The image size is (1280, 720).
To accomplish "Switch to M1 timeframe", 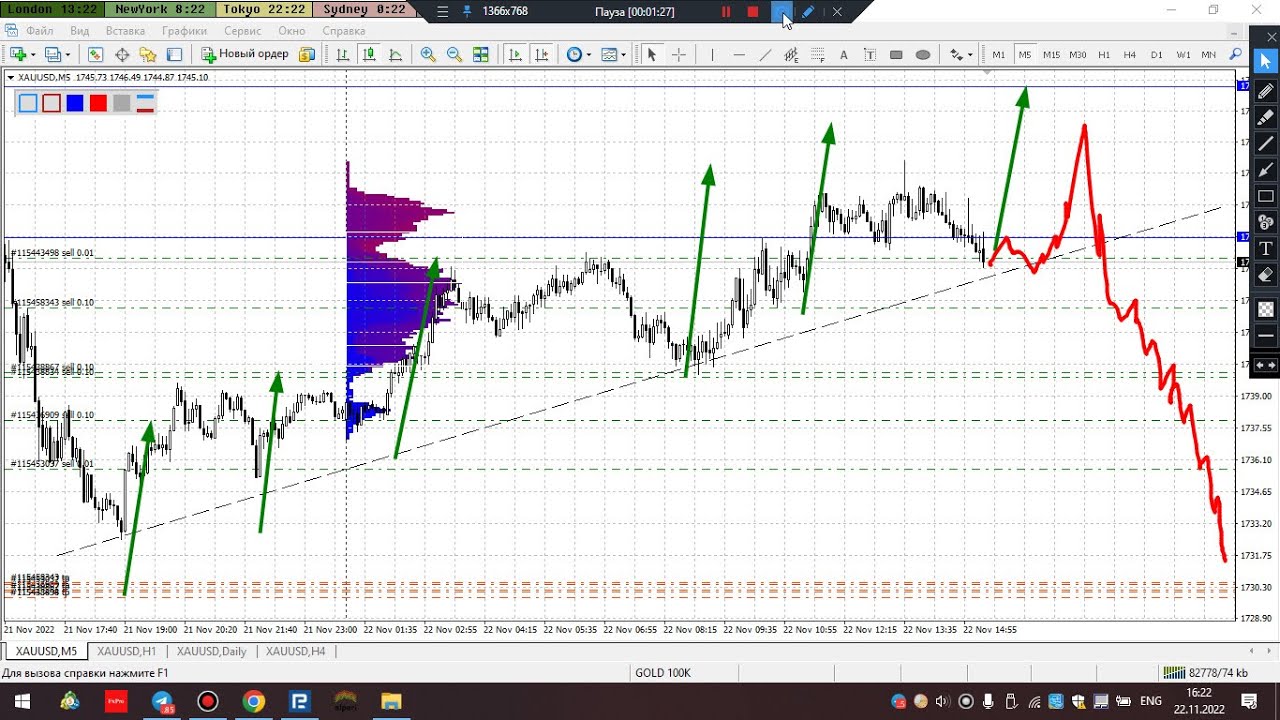I will [x=999, y=54].
